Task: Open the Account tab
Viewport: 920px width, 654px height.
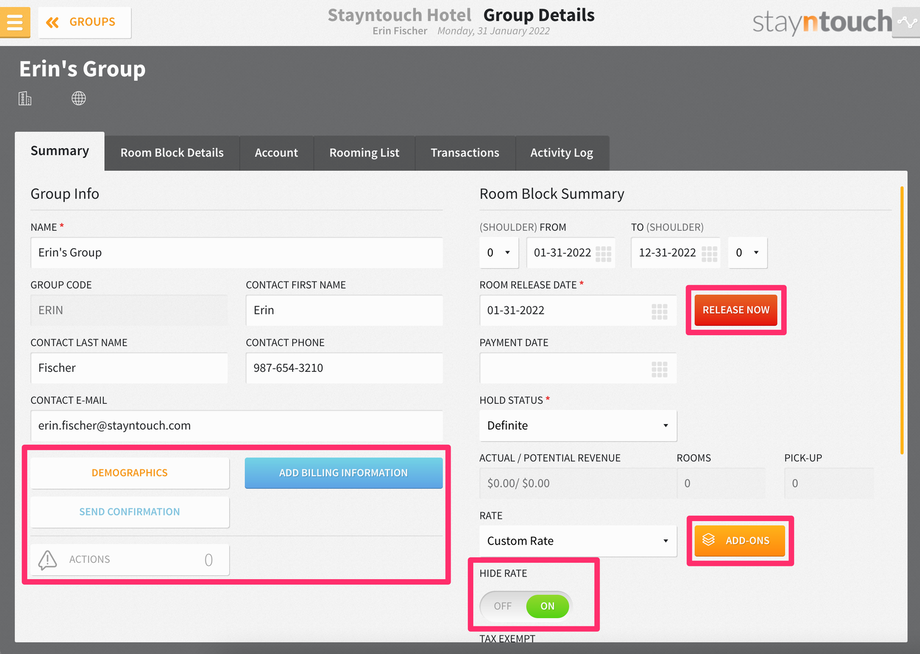Action: (x=276, y=153)
